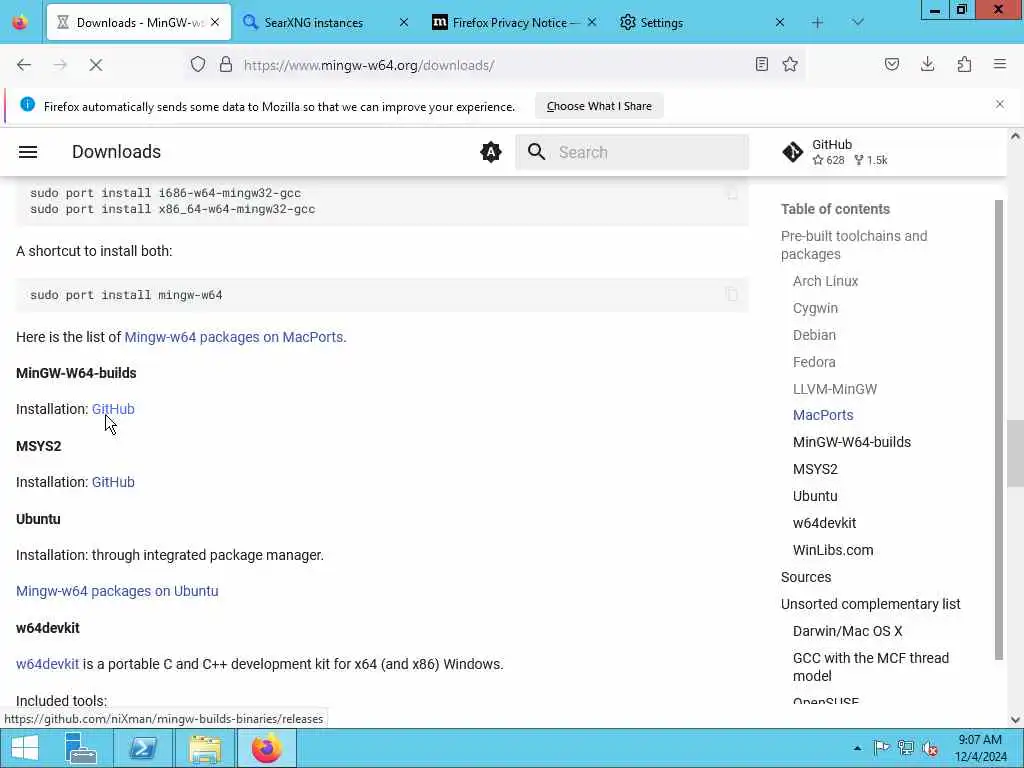Open Pre-built toolchains and packages contents entry
This screenshot has height=768, width=1024.
(x=854, y=245)
